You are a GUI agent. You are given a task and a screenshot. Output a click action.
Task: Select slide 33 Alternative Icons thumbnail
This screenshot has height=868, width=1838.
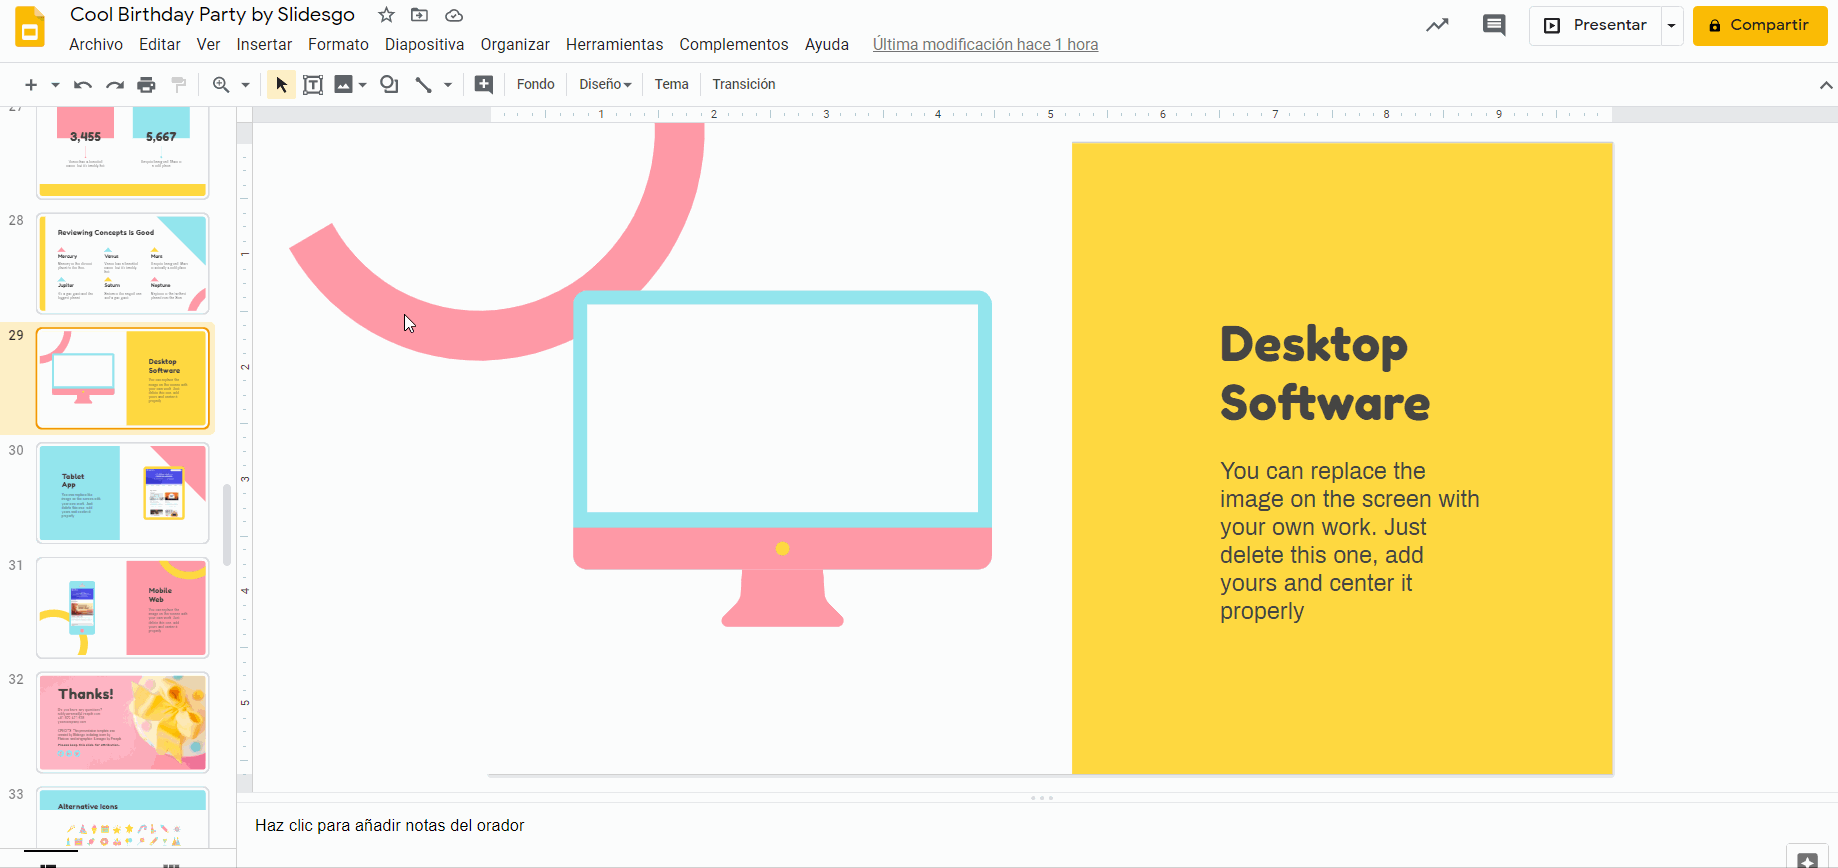(x=123, y=818)
